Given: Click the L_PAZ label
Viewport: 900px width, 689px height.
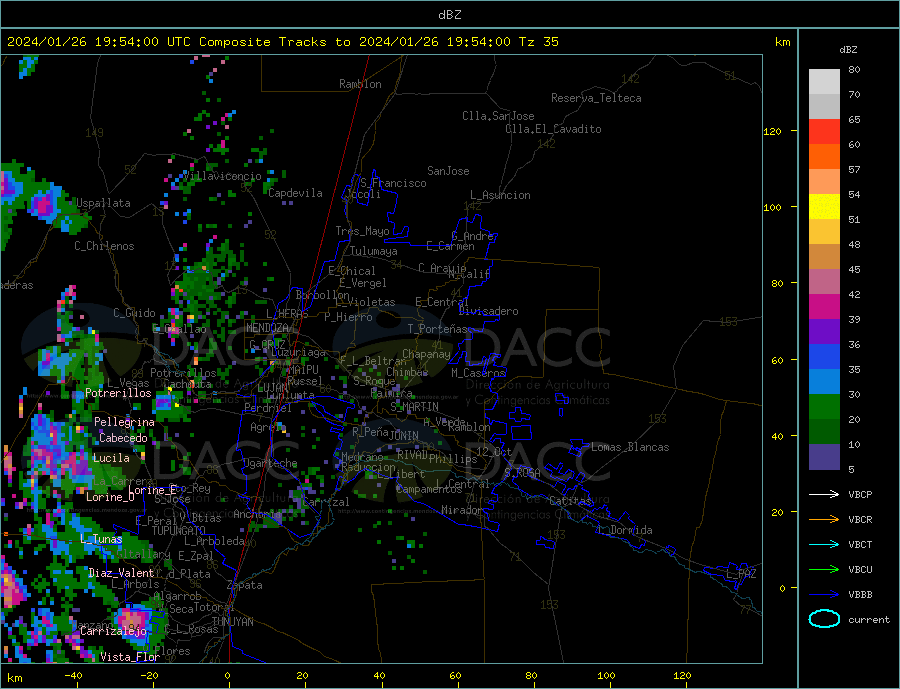Looking at the screenshot, I should click(x=742, y=574).
